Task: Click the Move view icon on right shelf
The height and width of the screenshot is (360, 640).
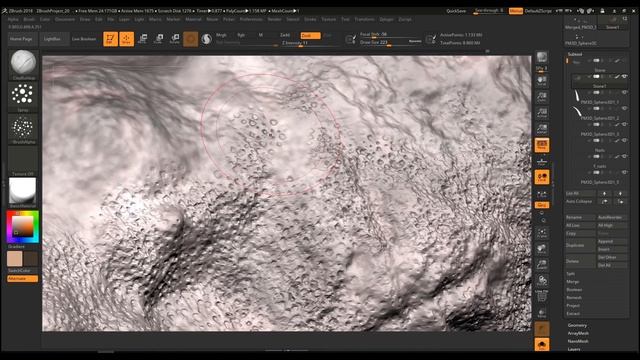Action: tap(542, 249)
